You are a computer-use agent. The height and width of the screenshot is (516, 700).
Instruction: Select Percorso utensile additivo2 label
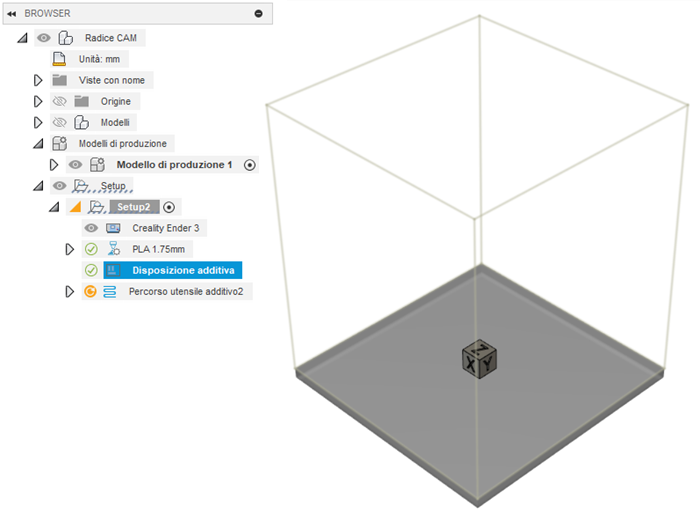[x=186, y=291]
